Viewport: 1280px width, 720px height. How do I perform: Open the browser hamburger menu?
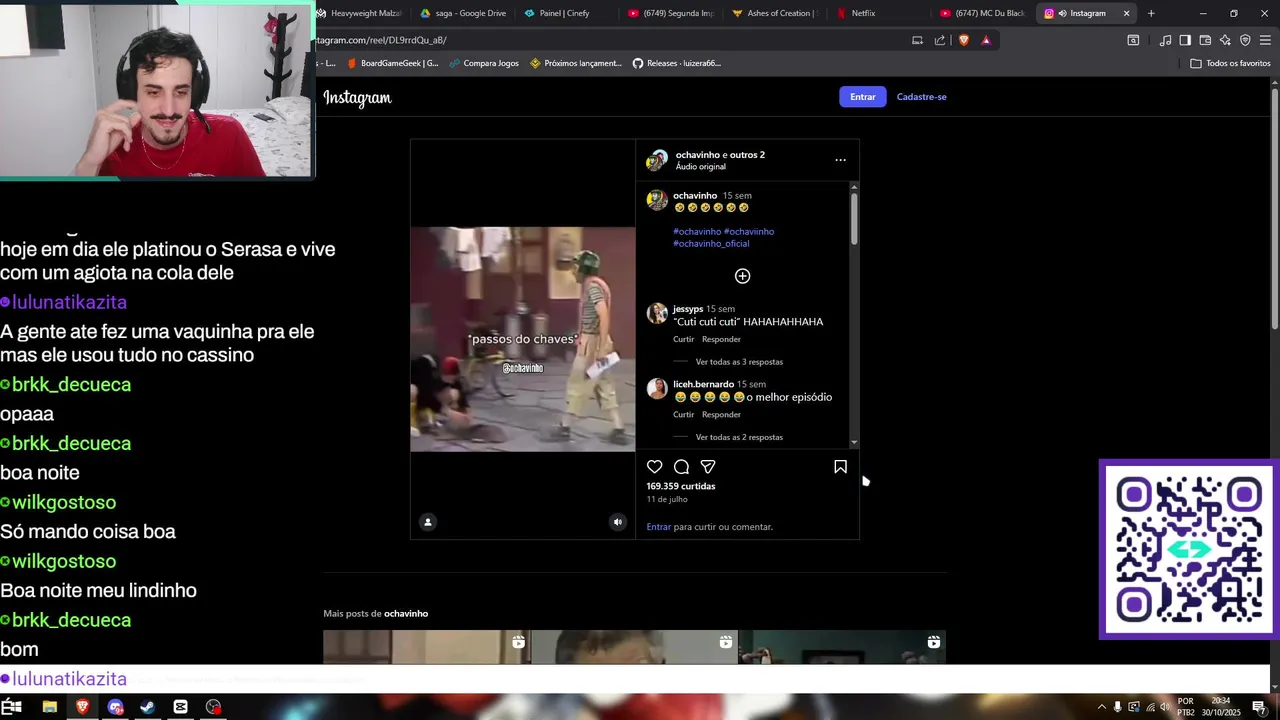(x=1265, y=40)
